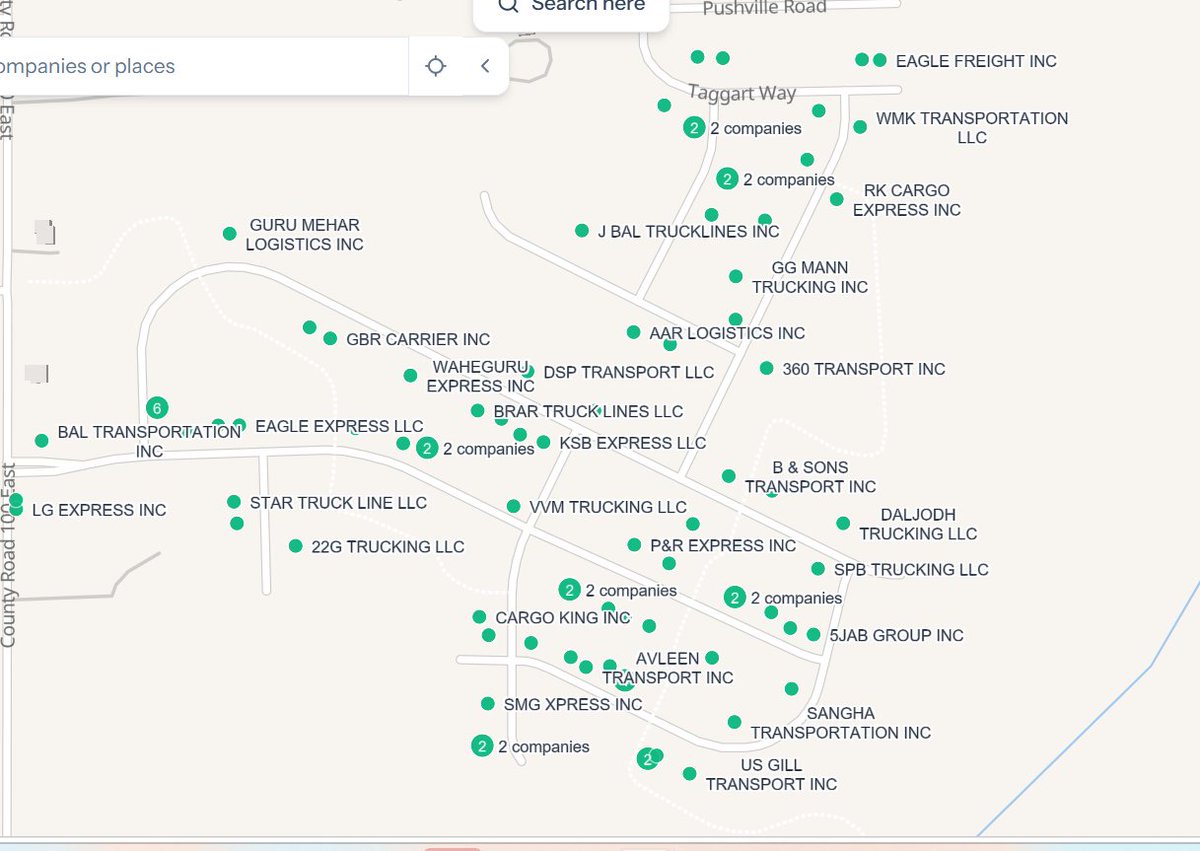Click the US GILL TRANSPORT INC marker
1200x851 pixels.
688,772
